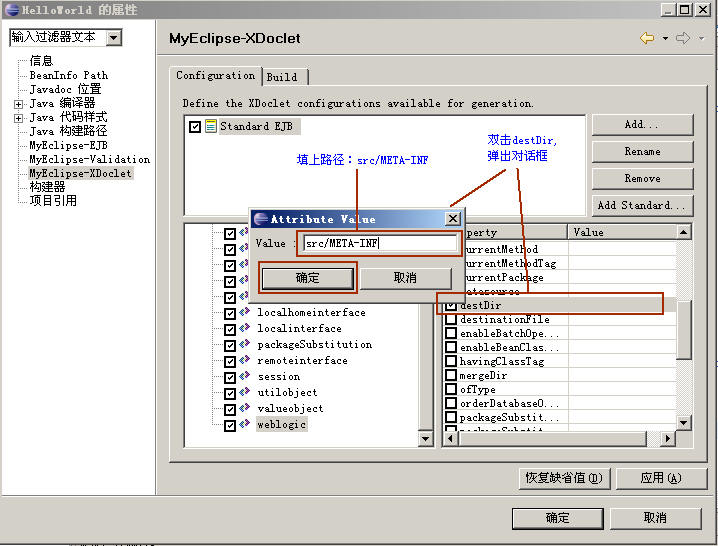Click the Add Standard... button
Viewport: 718px width, 546px height.
(x=642, y=206)
